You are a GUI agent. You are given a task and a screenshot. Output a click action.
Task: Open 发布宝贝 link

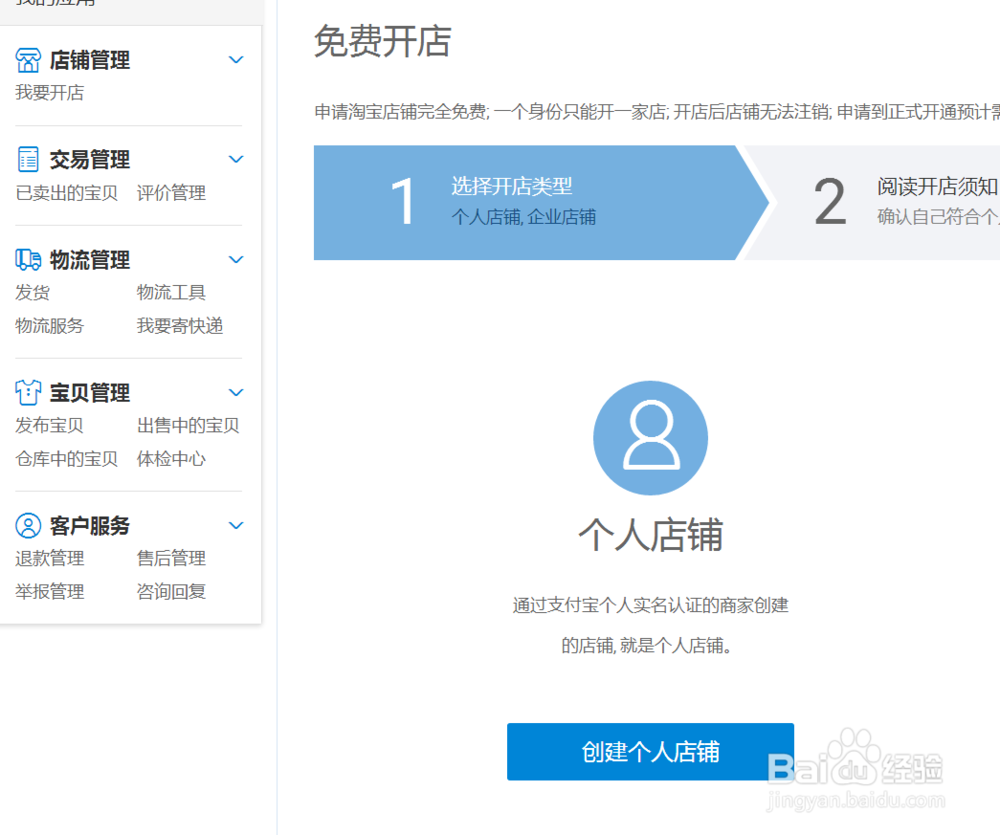click(x=50, y=425)
